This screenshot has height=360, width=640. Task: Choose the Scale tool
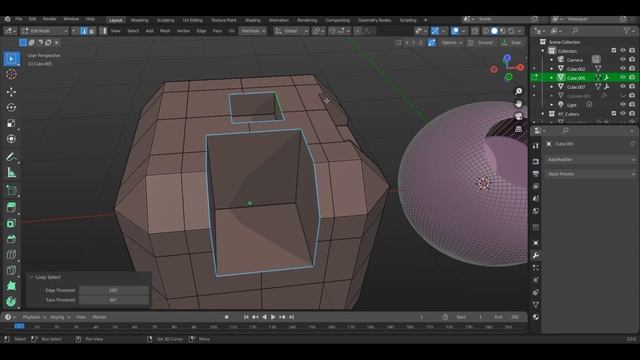tap(11, 123)
